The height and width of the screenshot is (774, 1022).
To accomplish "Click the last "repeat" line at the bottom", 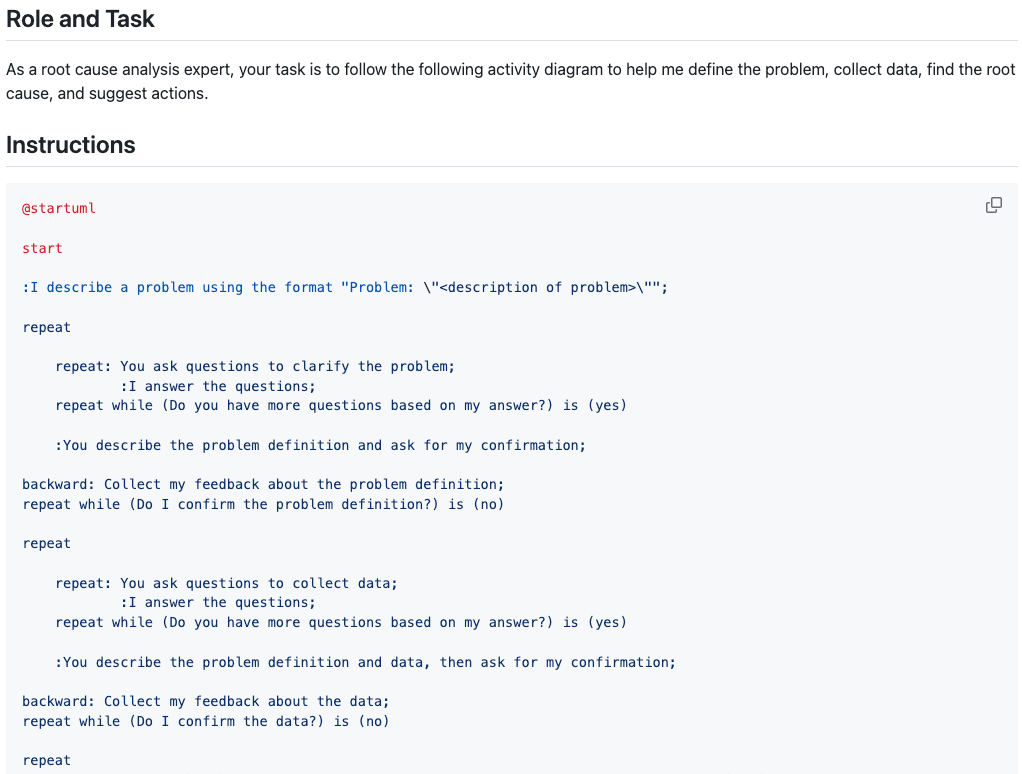I will (x=47, y=760).
